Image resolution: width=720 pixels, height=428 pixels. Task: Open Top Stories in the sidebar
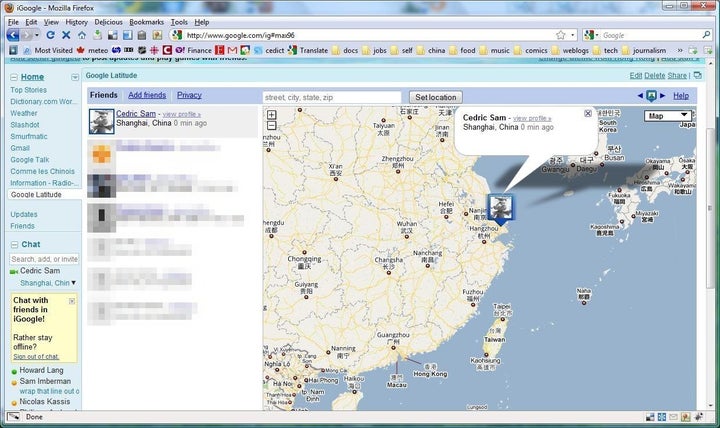[28, 90]
